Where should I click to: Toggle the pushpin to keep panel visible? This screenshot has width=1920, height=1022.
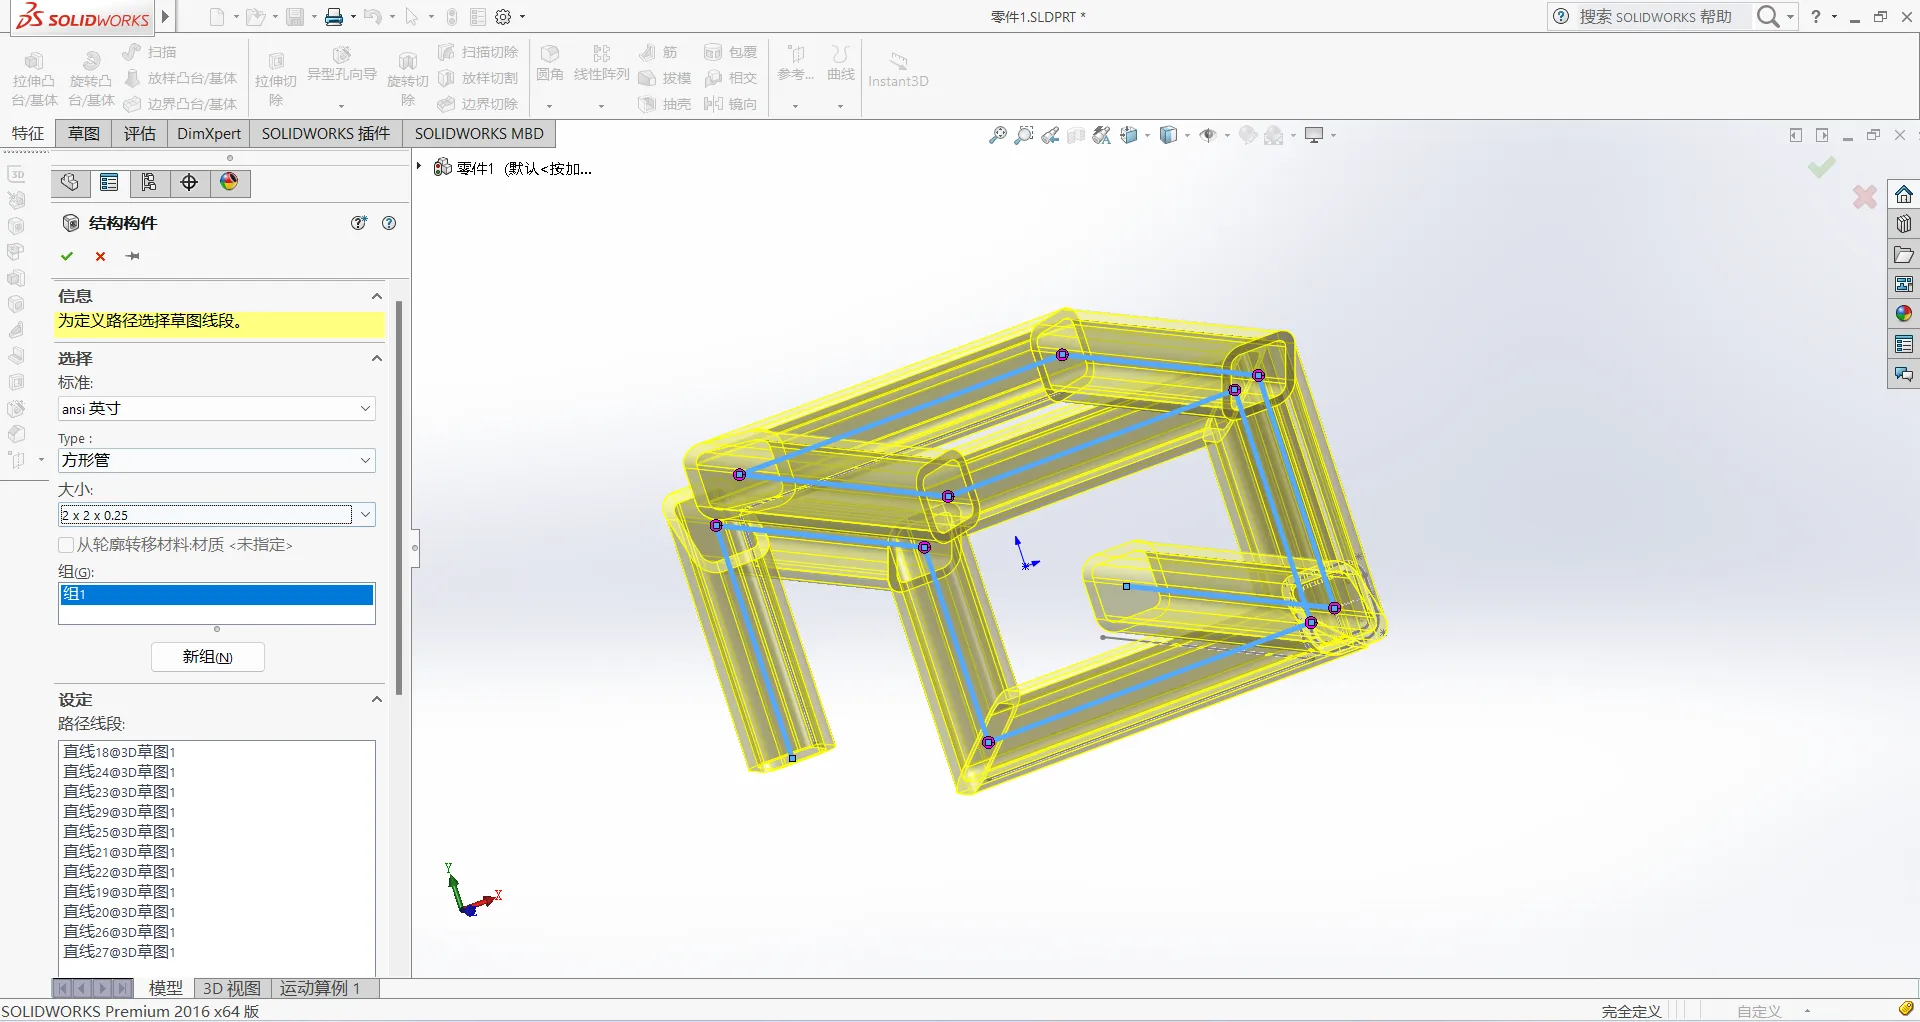(133, 256)
